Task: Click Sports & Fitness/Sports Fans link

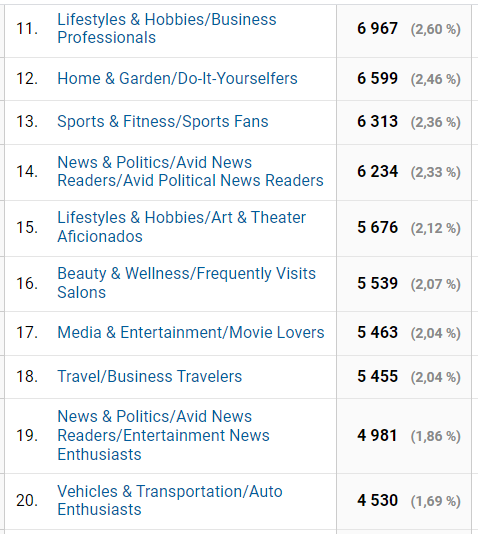Action: (x=163, y=122)
